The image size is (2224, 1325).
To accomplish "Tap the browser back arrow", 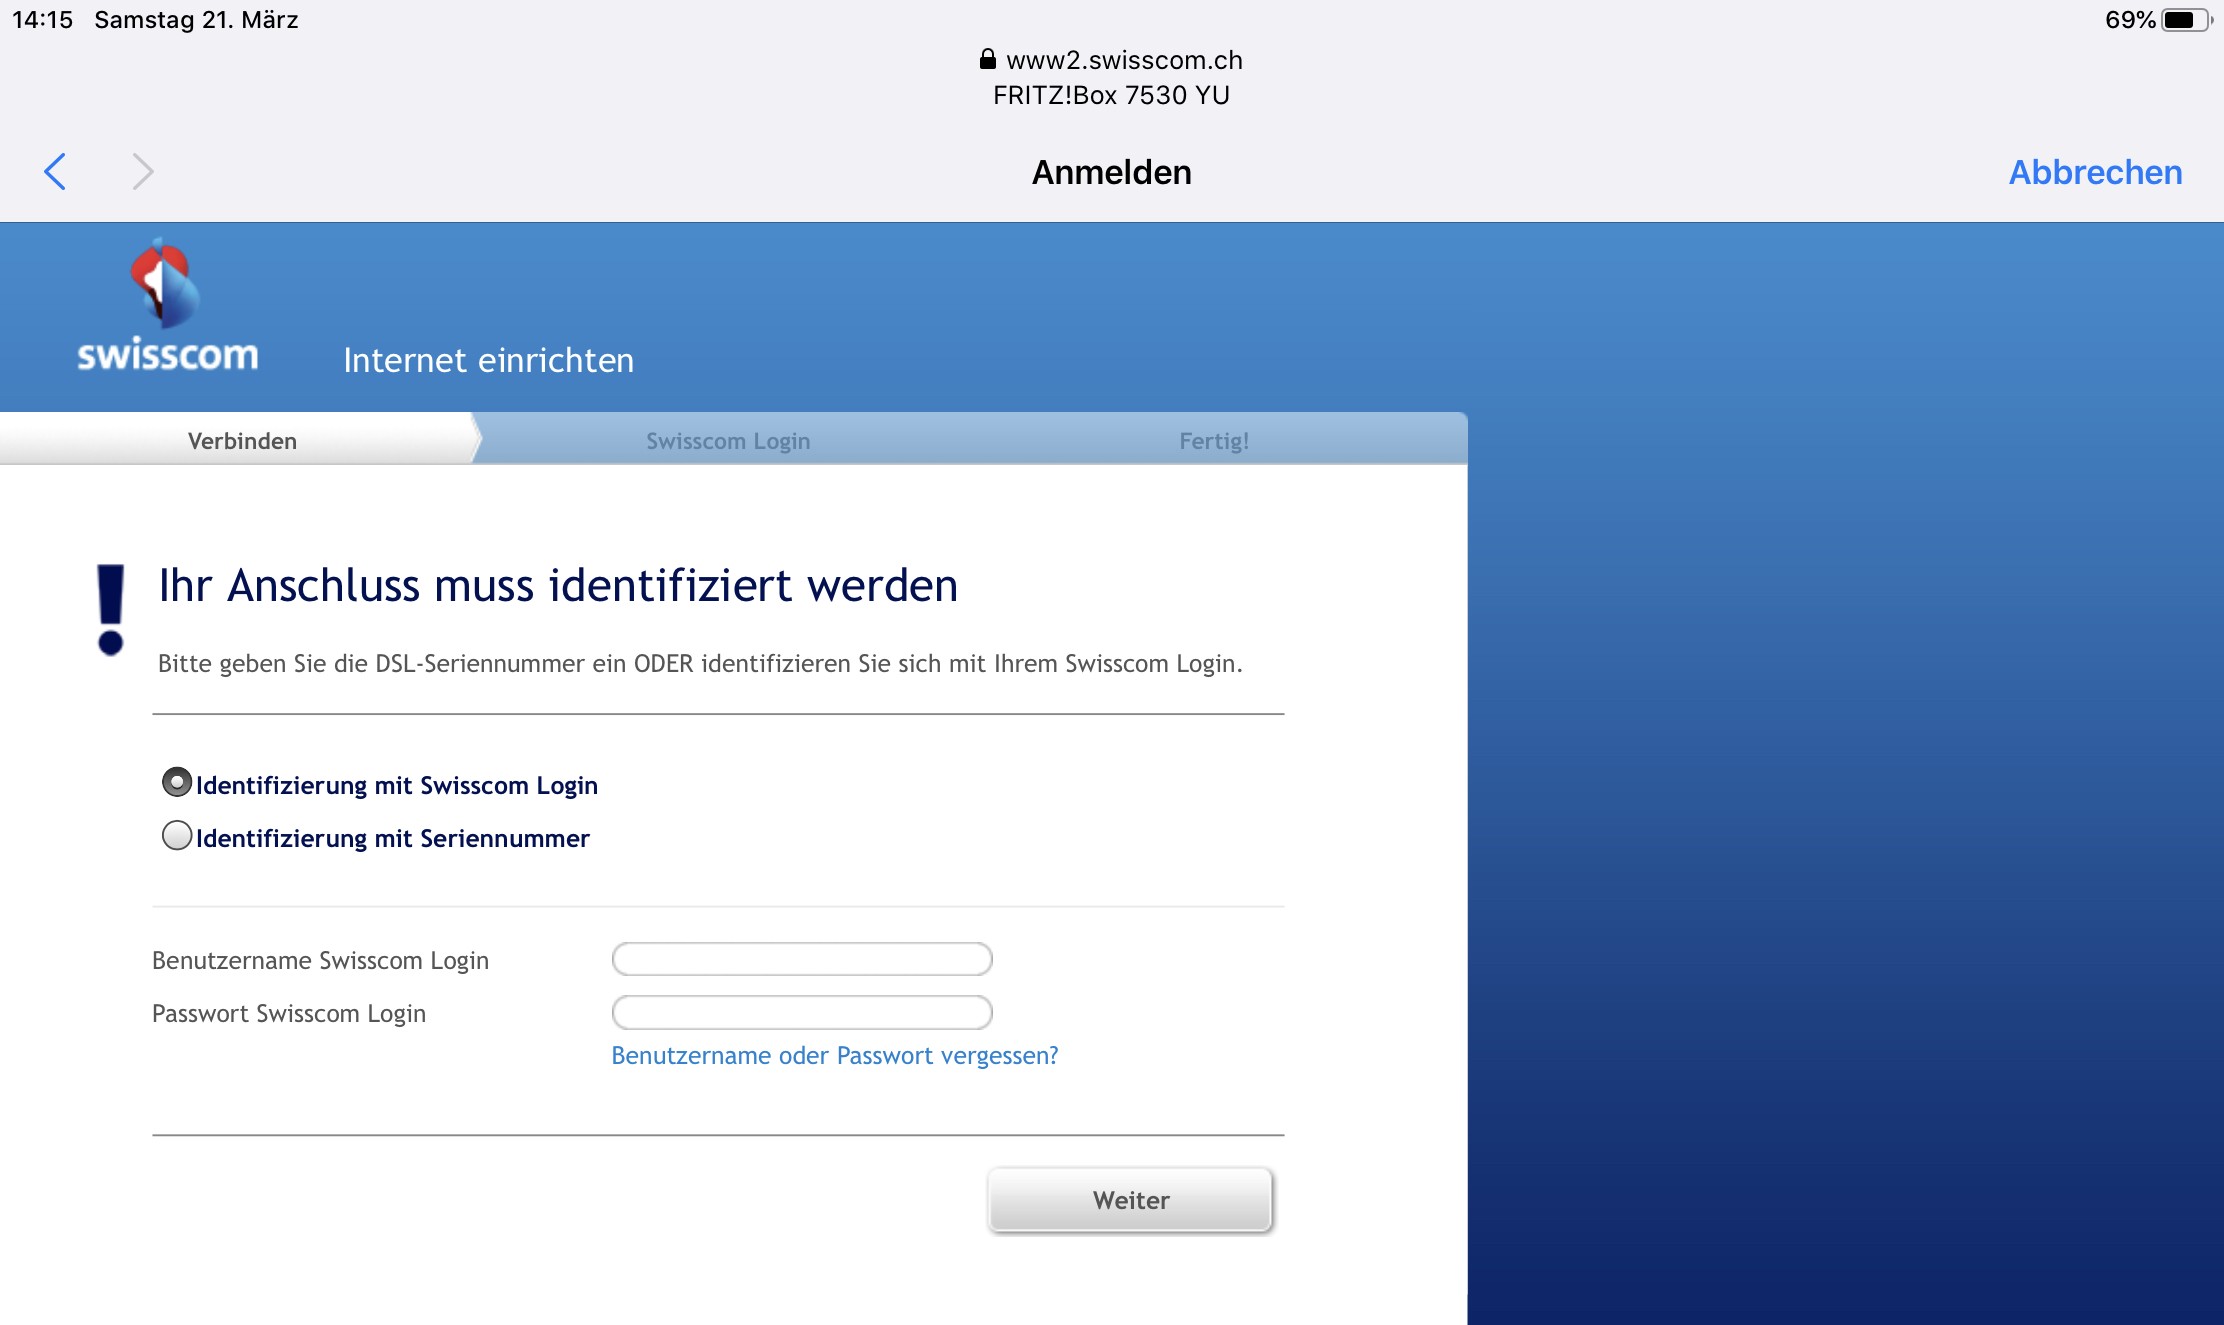I will (x=56, y=172).
